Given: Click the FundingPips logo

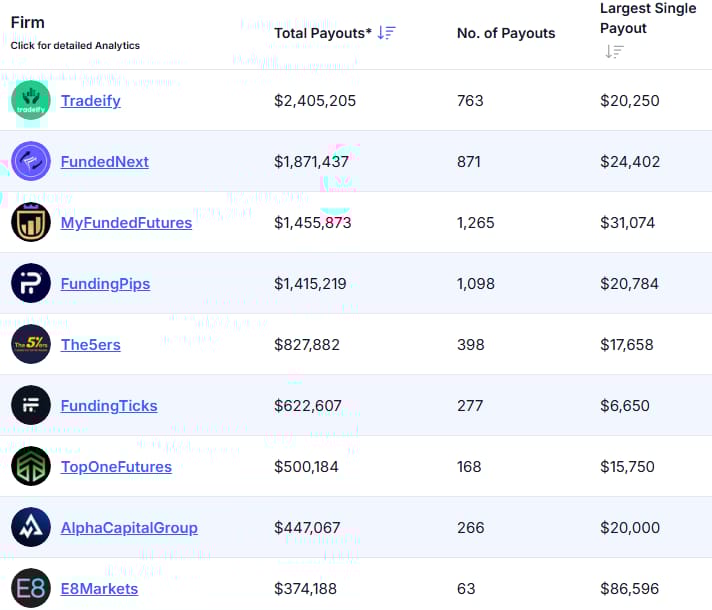Looking at the screenshot, I should pyautogui.click(x=31, y=283).
